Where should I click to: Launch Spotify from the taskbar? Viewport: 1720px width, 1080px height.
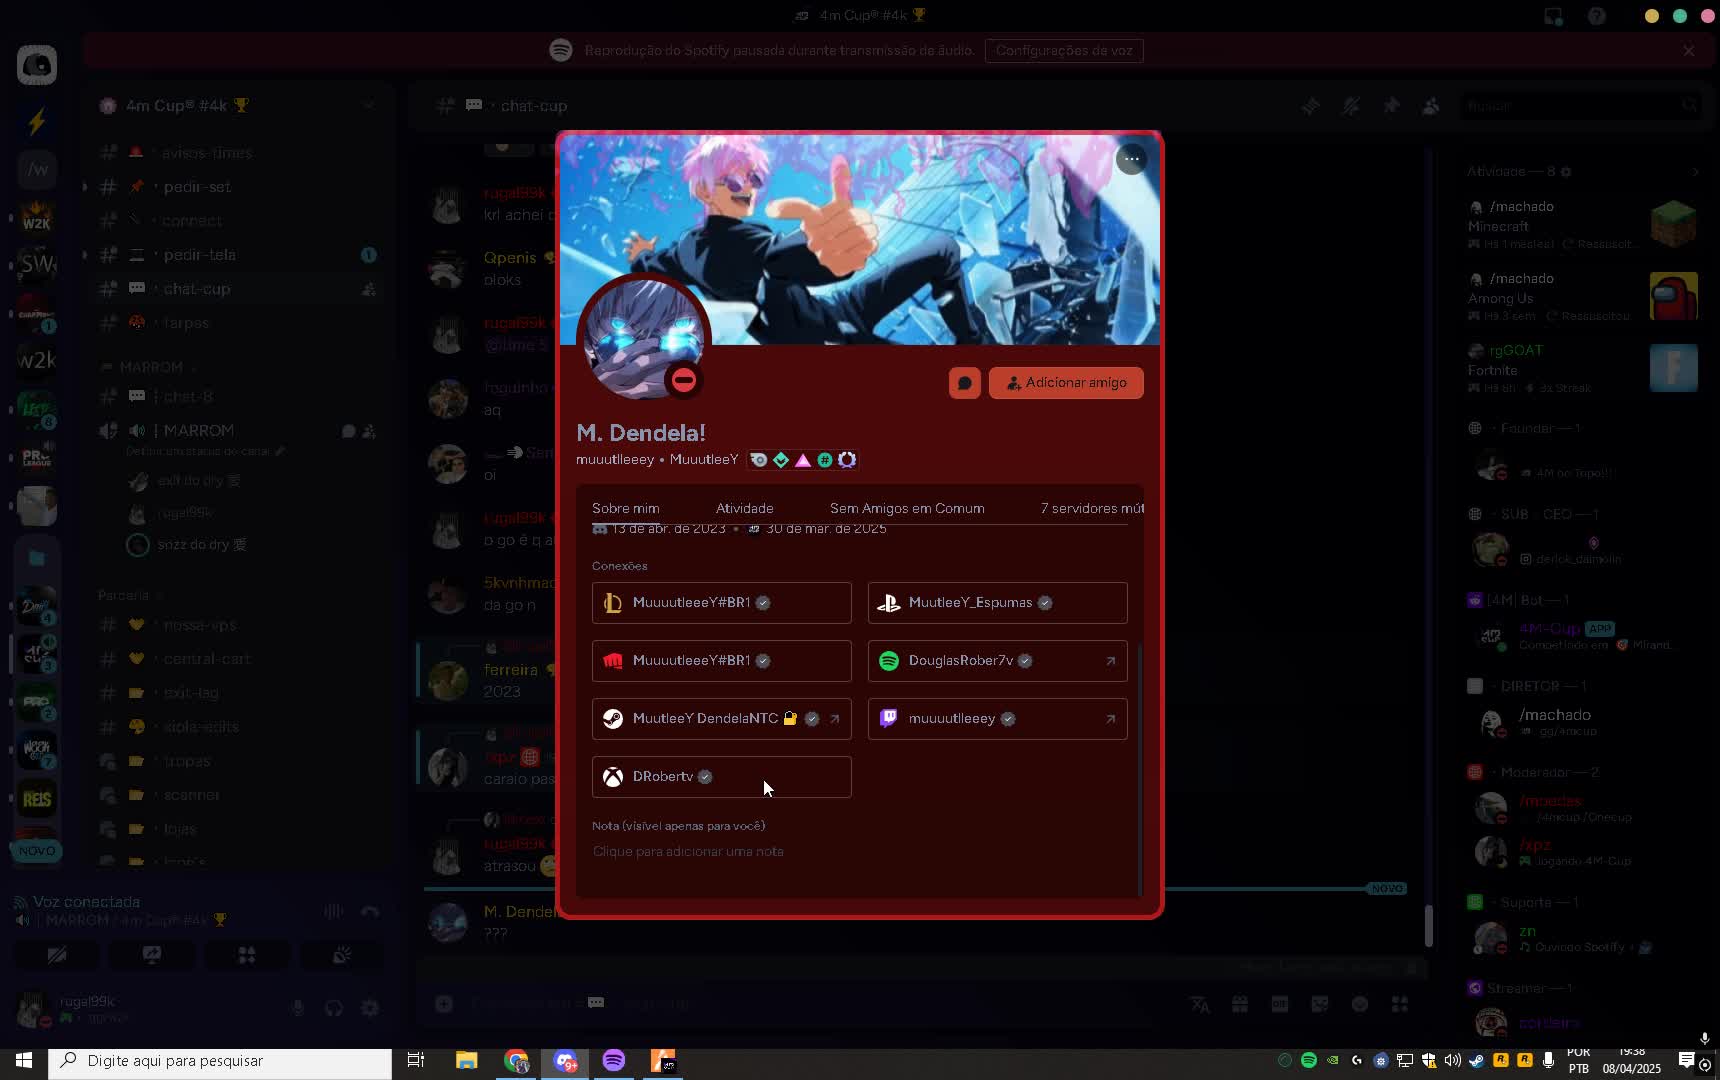(613, 1061)
